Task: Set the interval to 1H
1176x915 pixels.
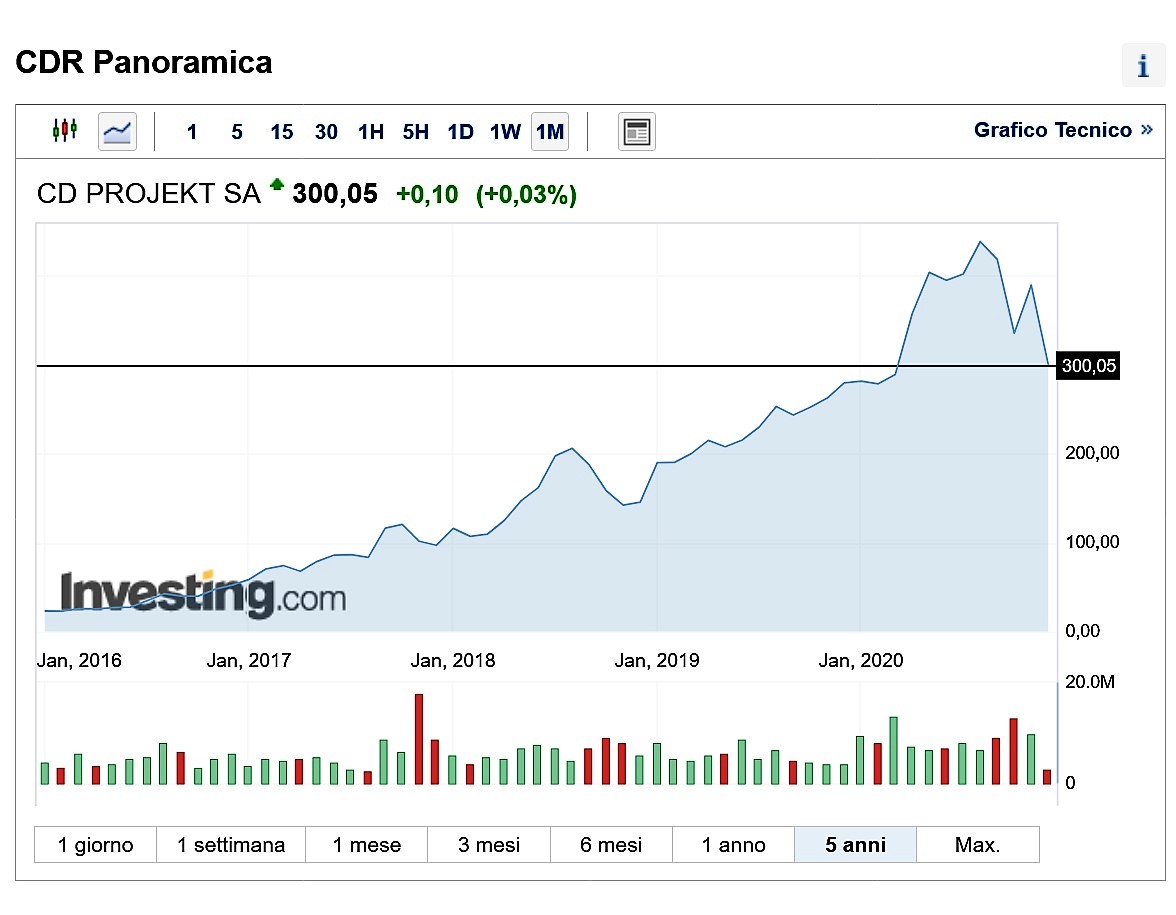Action: (371, 132)
